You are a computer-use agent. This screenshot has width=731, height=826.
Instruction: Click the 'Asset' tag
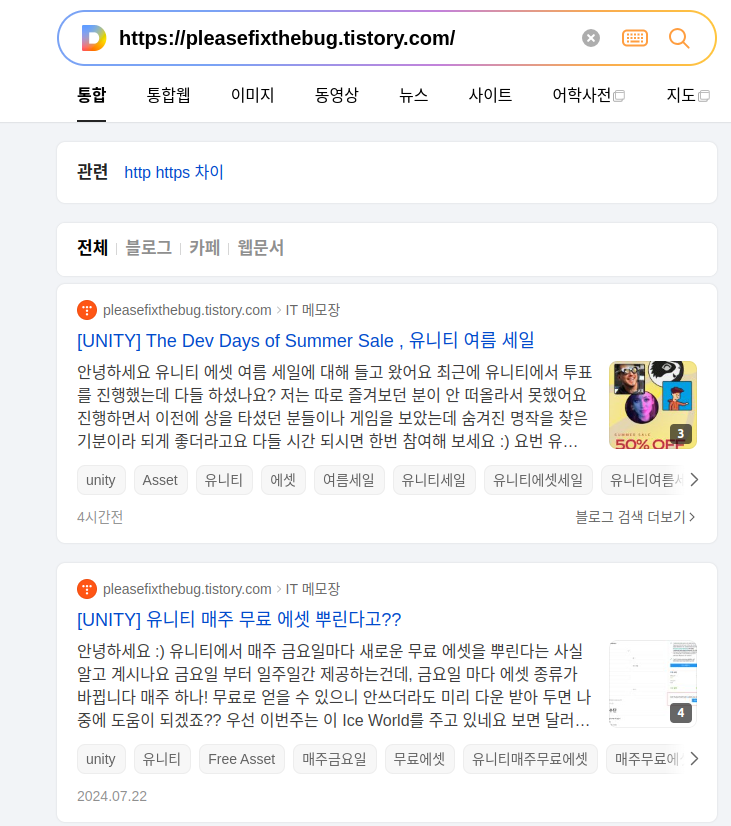pos(161,480)
